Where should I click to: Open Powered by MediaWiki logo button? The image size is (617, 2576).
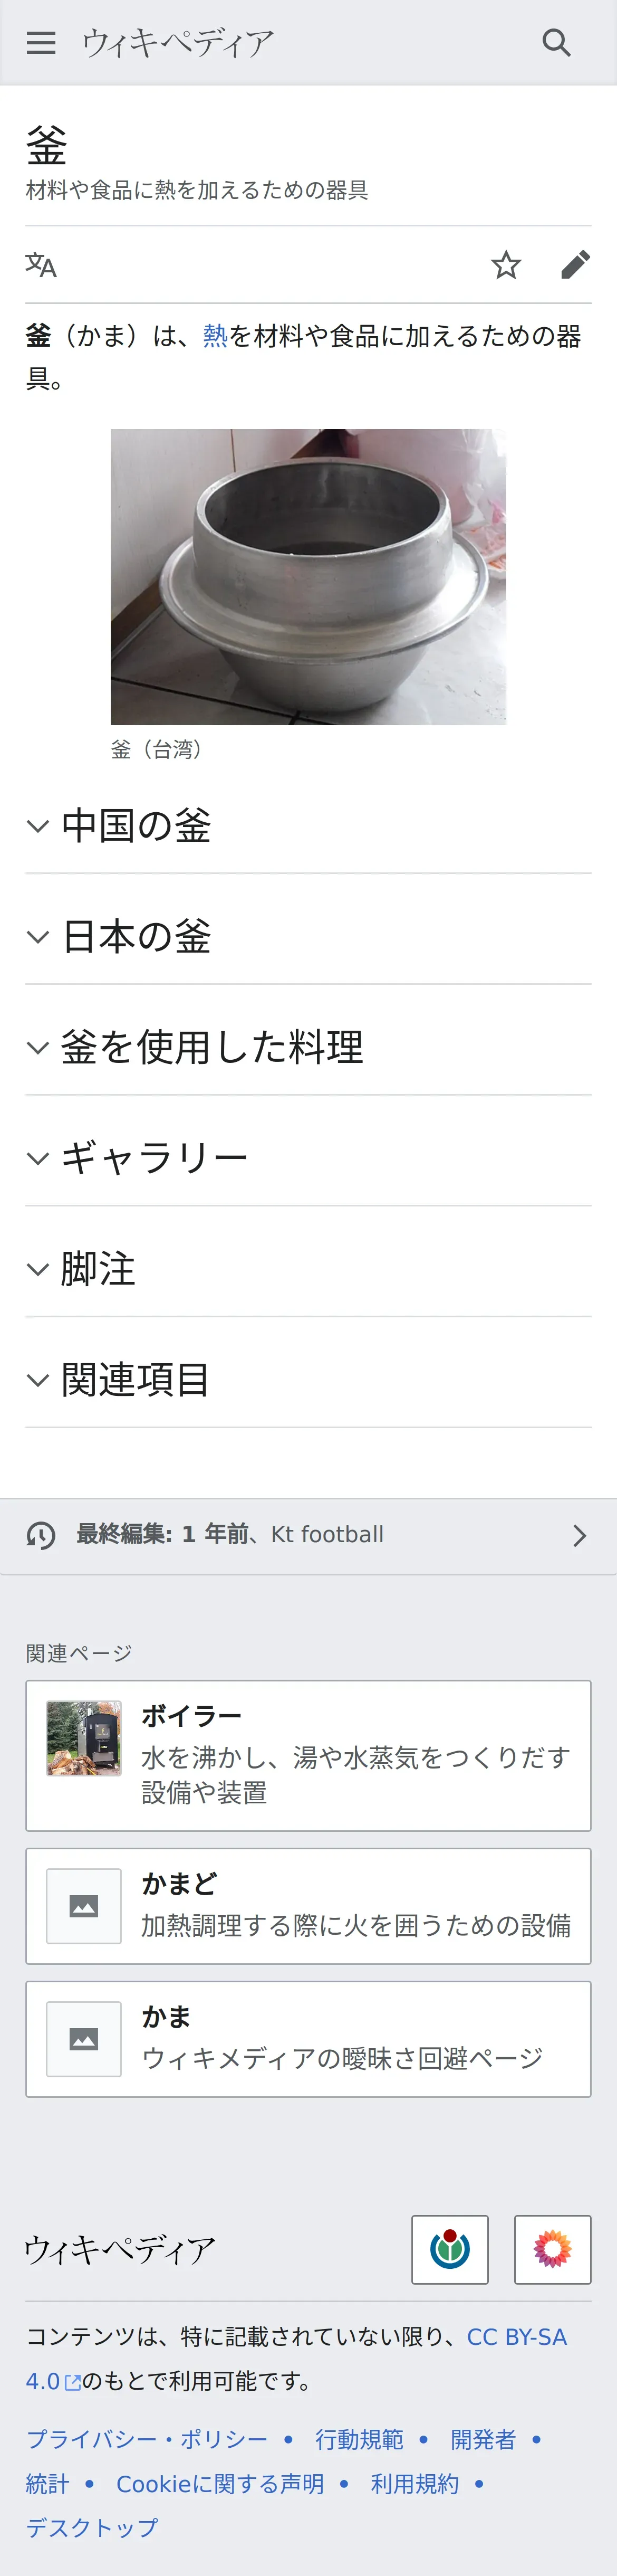(553, 2249)
